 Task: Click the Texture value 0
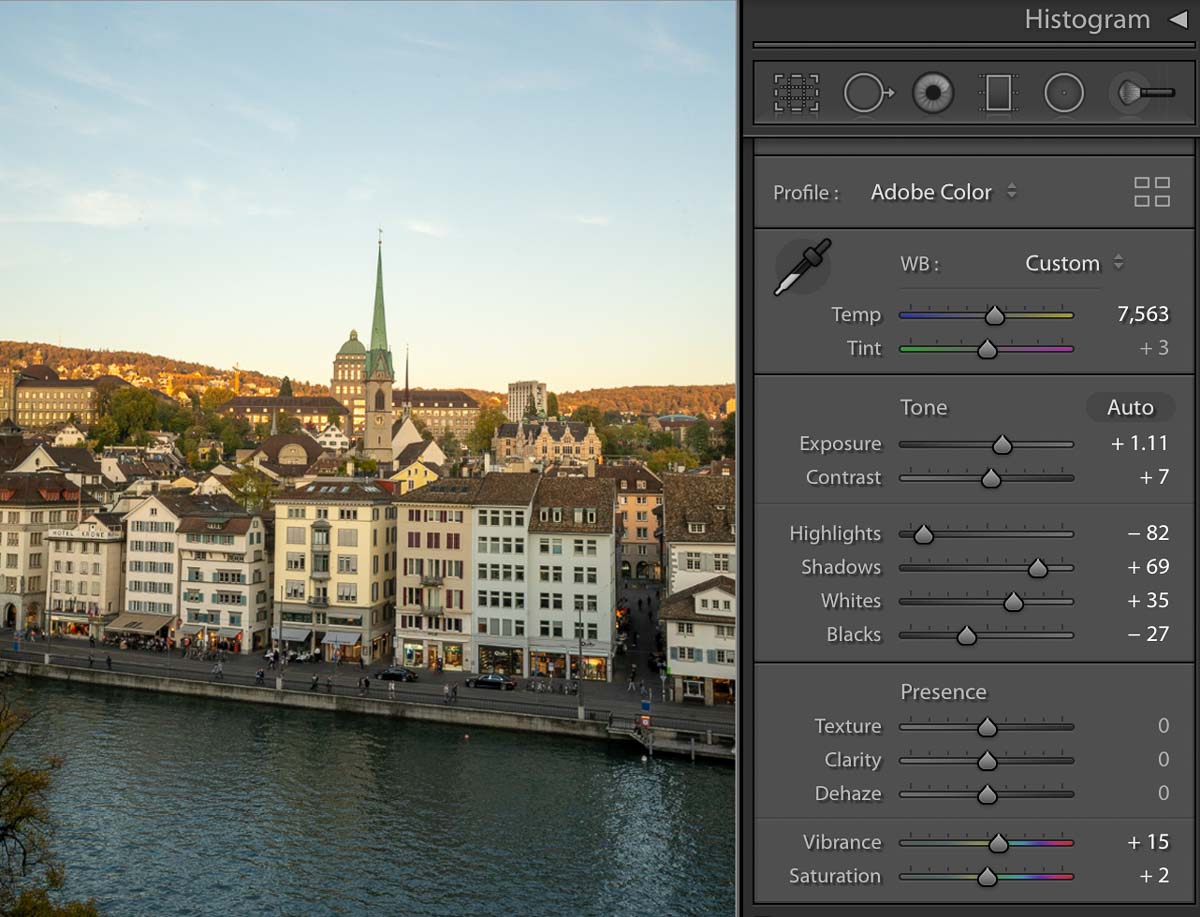(x=1163, y=726)
